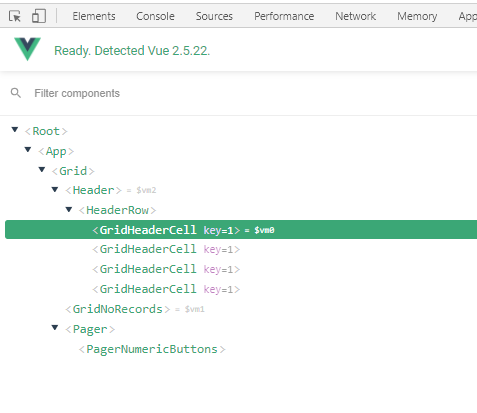
Task: Open the Memory tab
Action: tap(417, 16)
